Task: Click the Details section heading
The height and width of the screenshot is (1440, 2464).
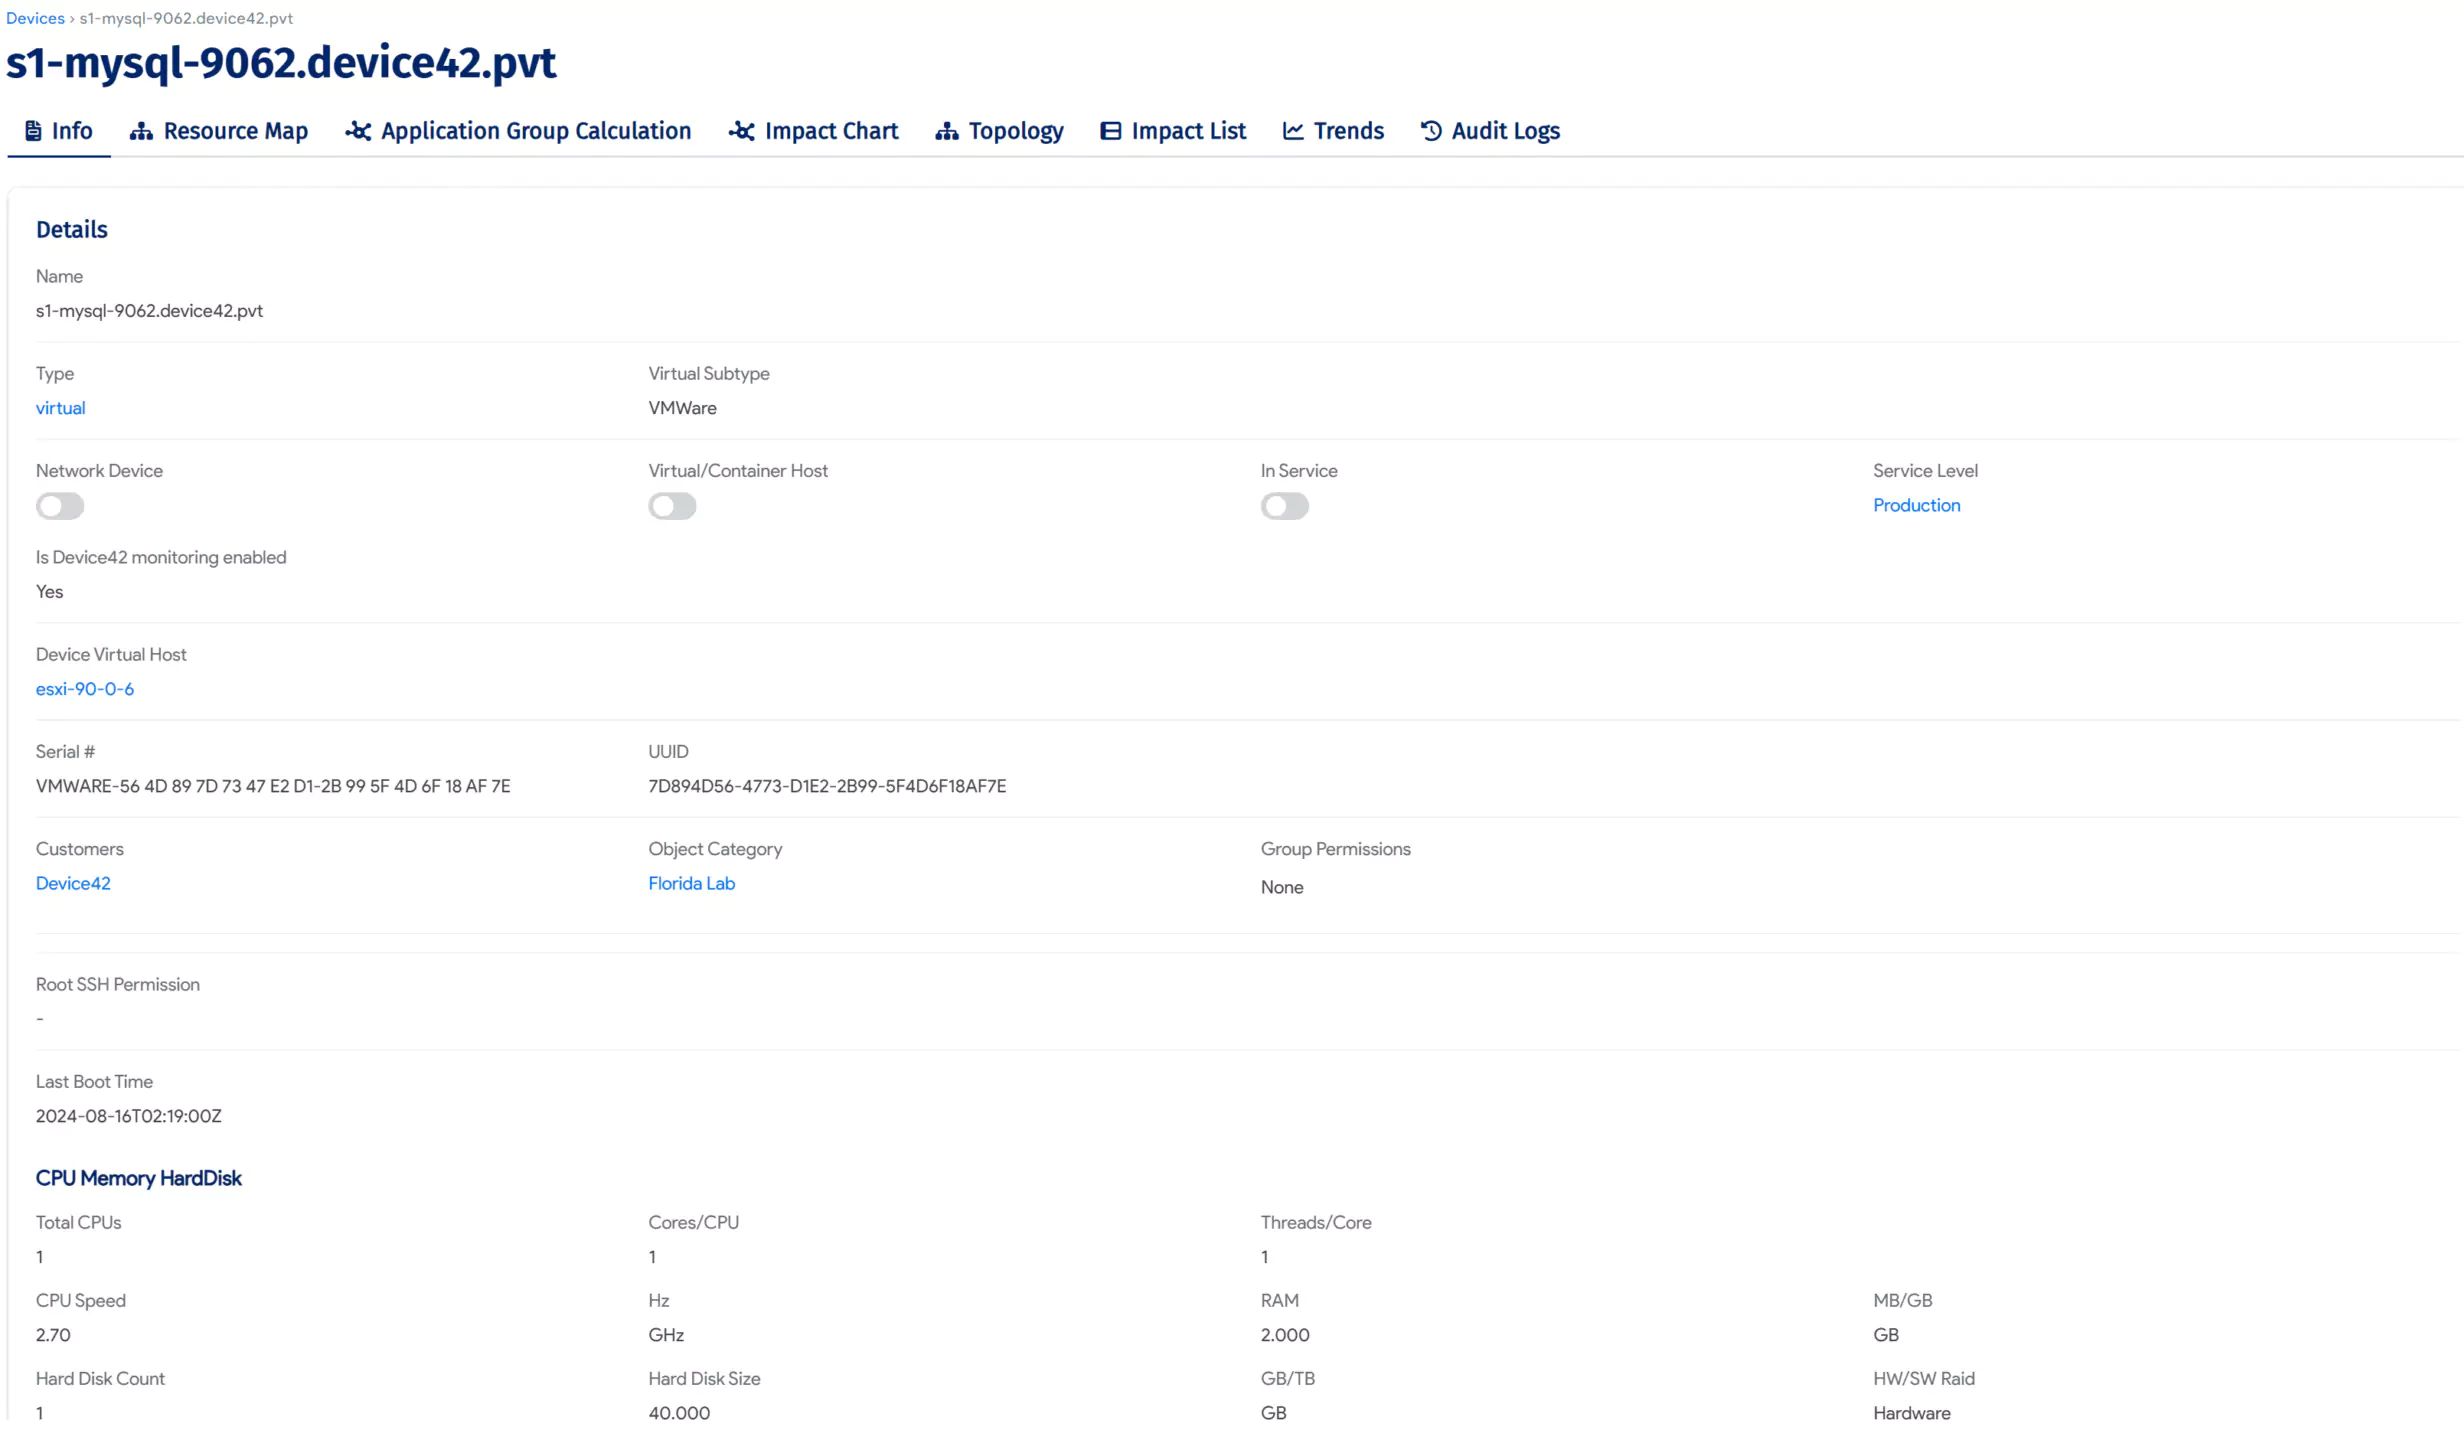Action: [71, 229]
